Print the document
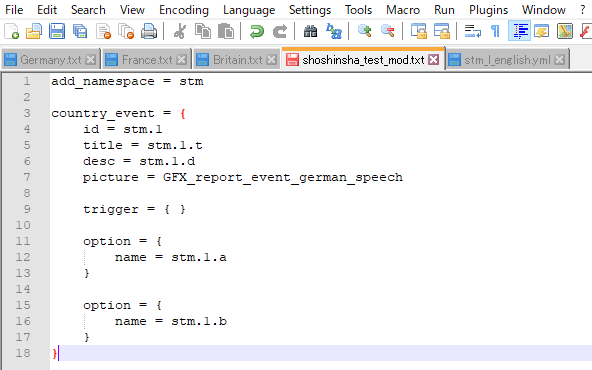Viewport: 592px width, 370px height. pyautogui.click(x=149, y=31)
